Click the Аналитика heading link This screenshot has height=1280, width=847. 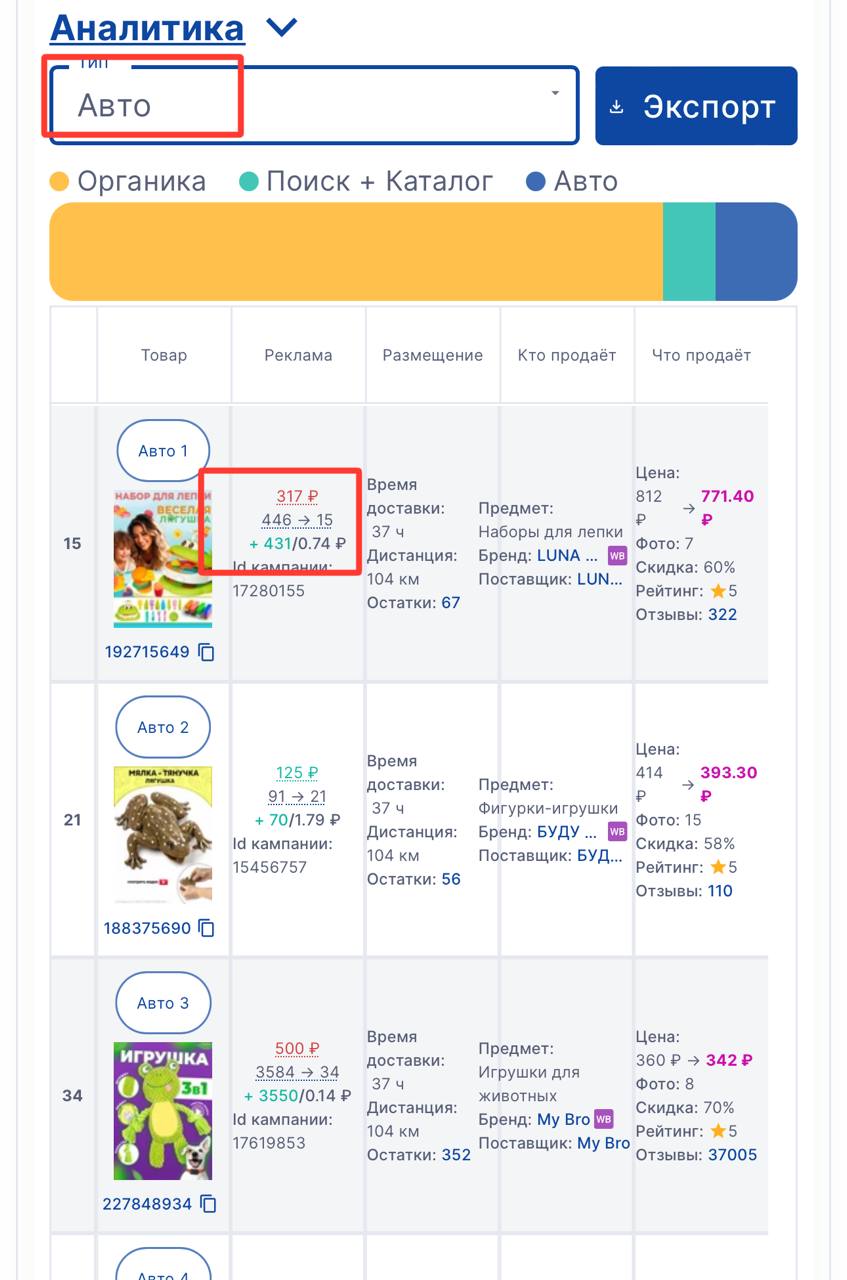click(x=147, y=28)
